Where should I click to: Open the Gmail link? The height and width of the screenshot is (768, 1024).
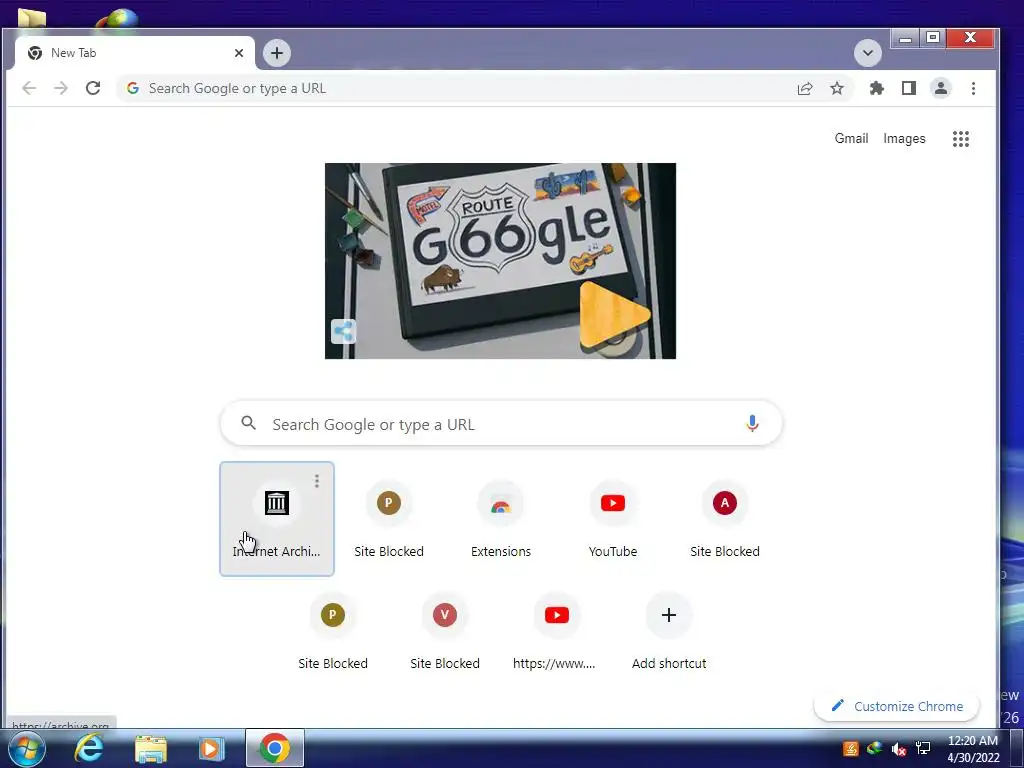(851, 138)
